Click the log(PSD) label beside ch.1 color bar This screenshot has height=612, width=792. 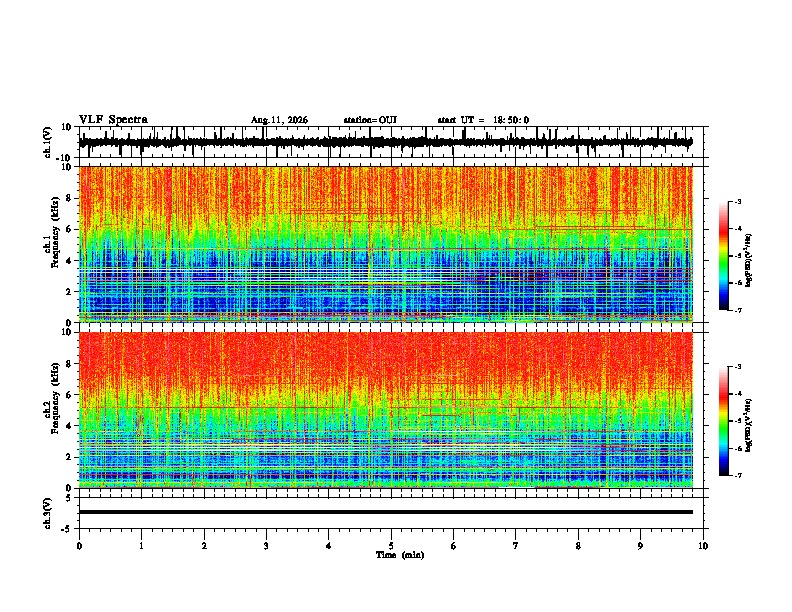(x=749, y=261)
